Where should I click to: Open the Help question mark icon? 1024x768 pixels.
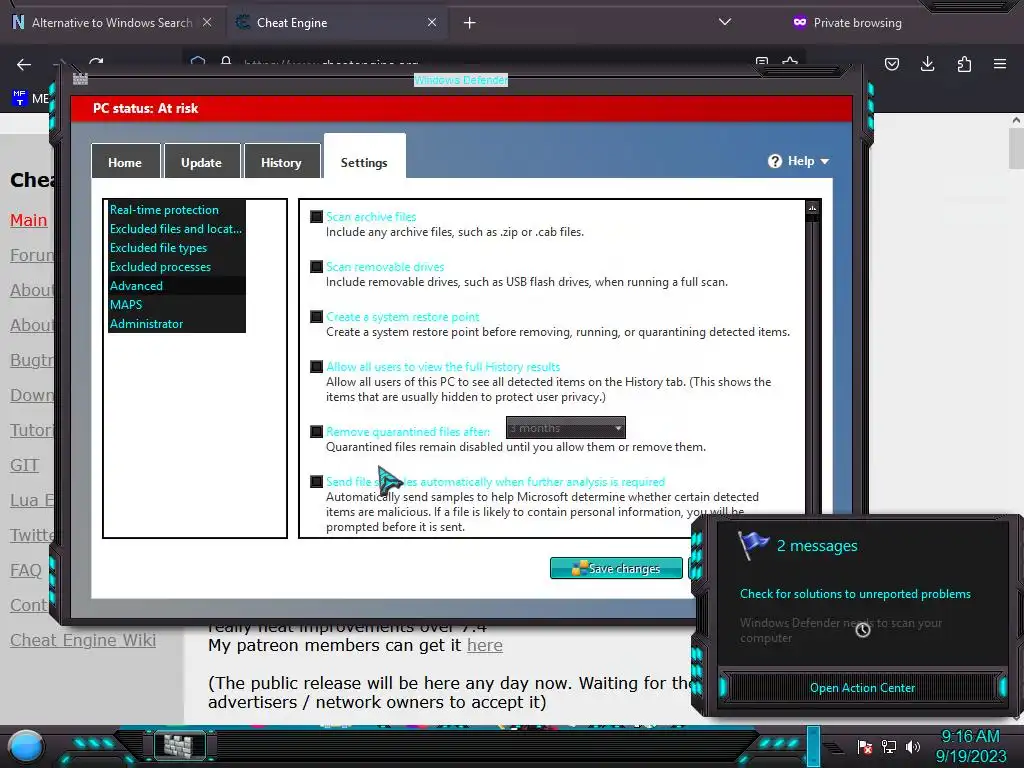coord(775,161)
